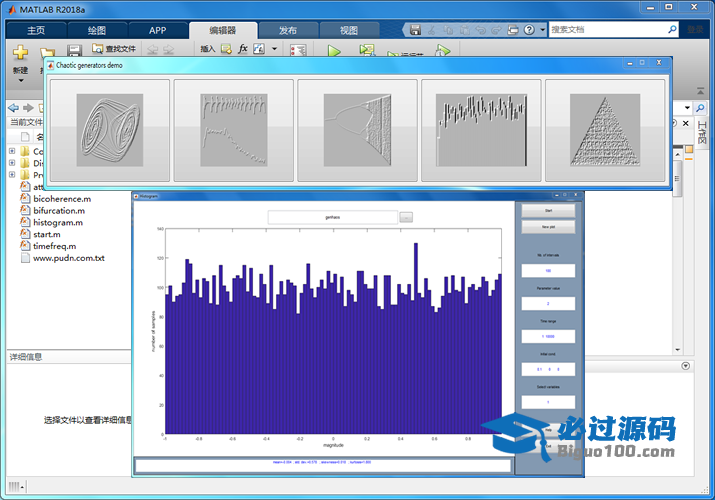
Task: Open the quick access toolbar dropdown arrow
Action: [x=543, y=30]
